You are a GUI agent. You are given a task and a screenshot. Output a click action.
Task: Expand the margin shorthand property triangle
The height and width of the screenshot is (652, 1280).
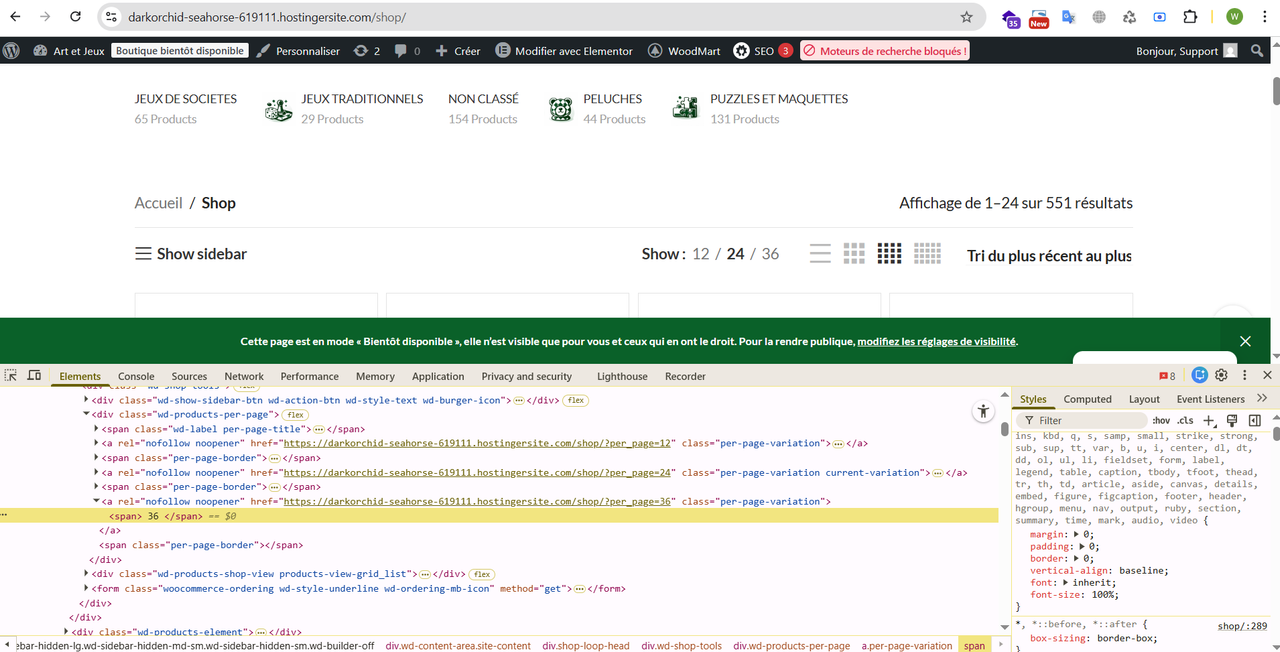[x=1077, y=535]
